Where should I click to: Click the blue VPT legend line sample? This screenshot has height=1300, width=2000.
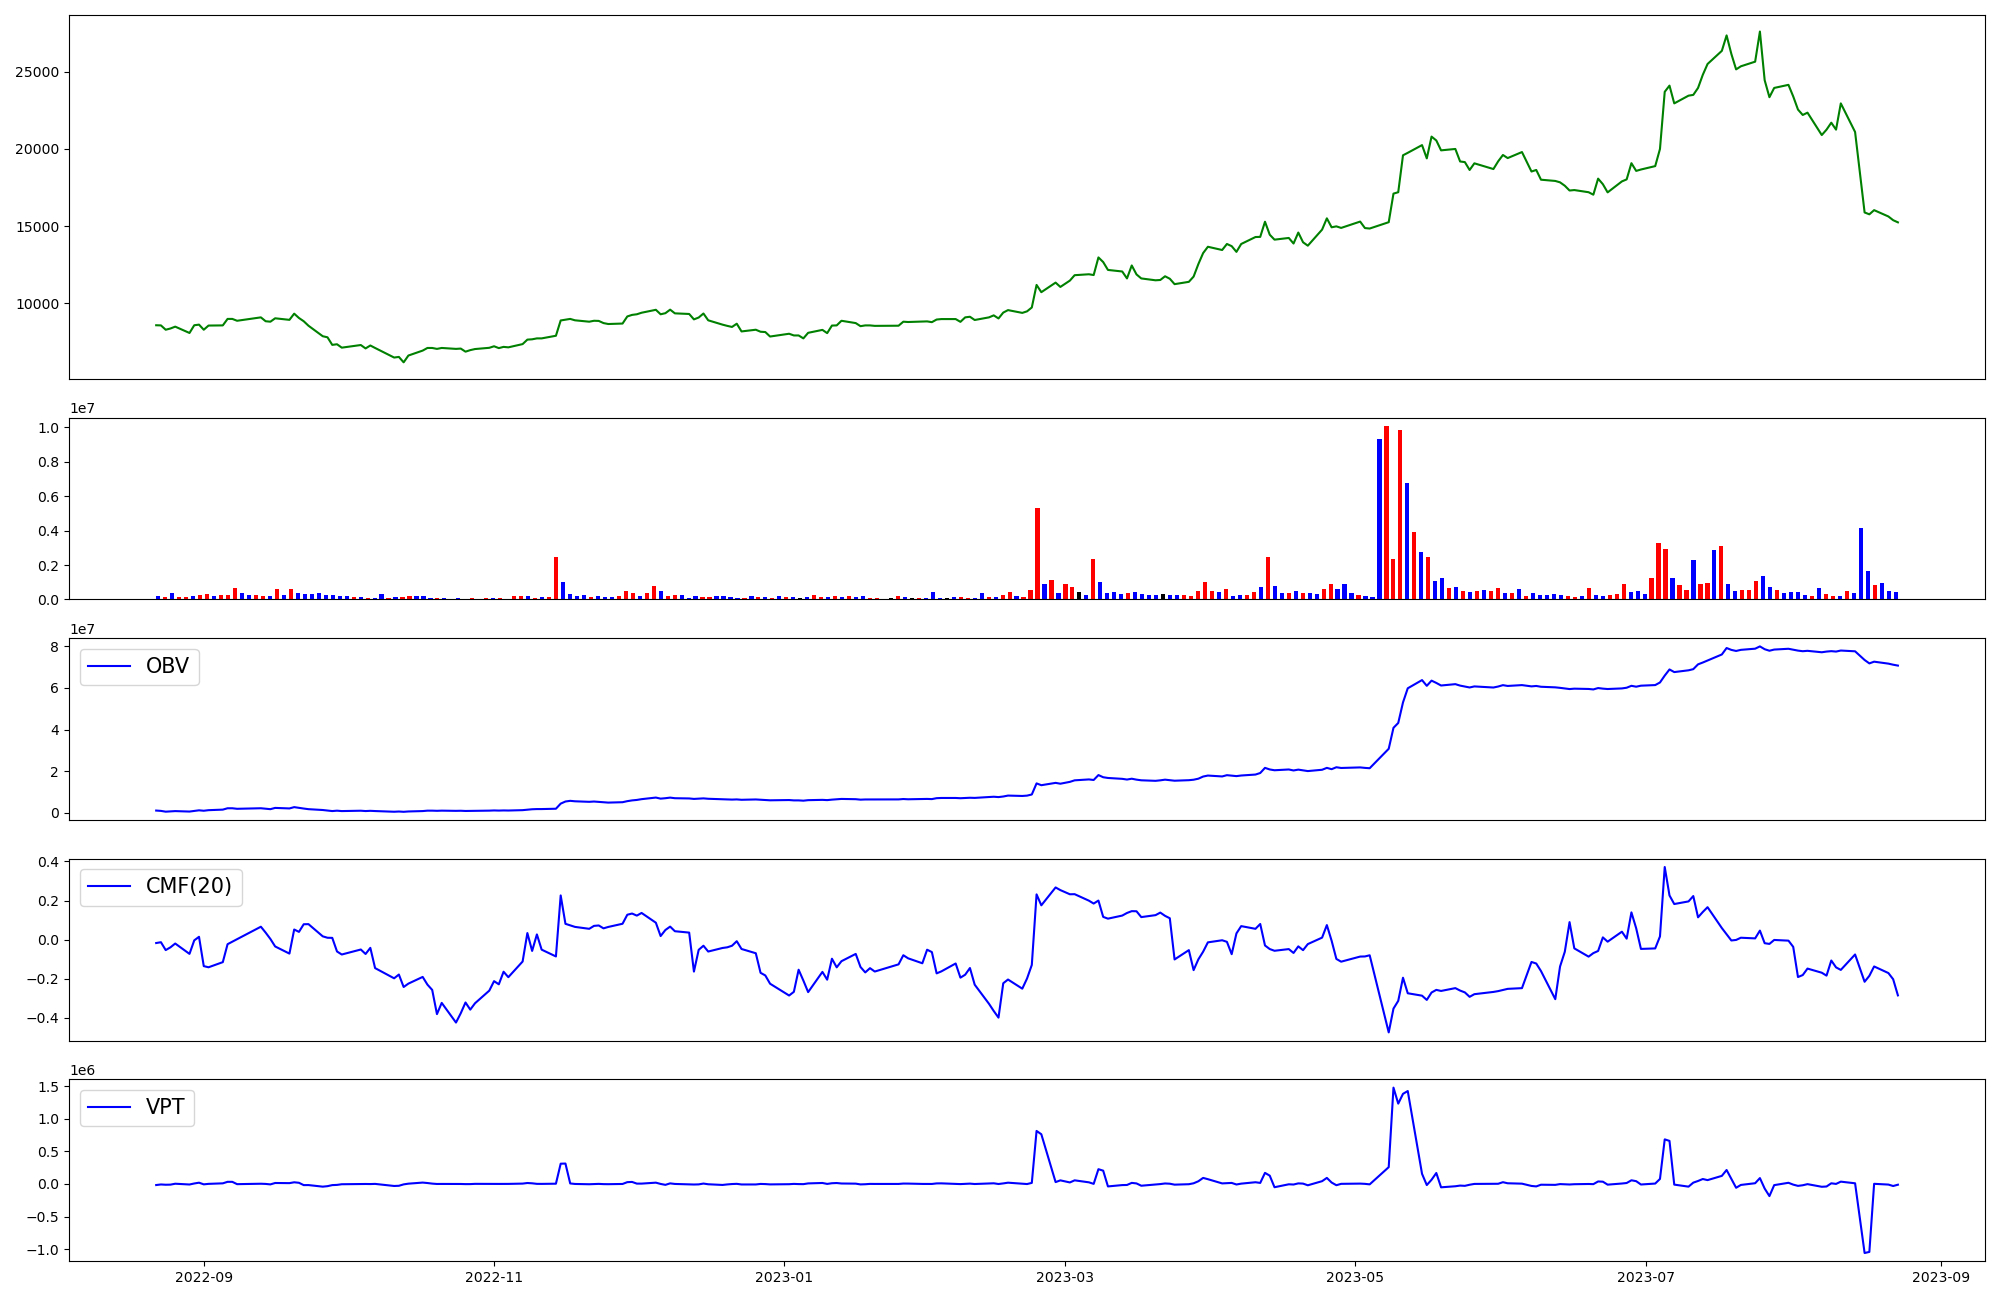click(x=110, y=1107)
